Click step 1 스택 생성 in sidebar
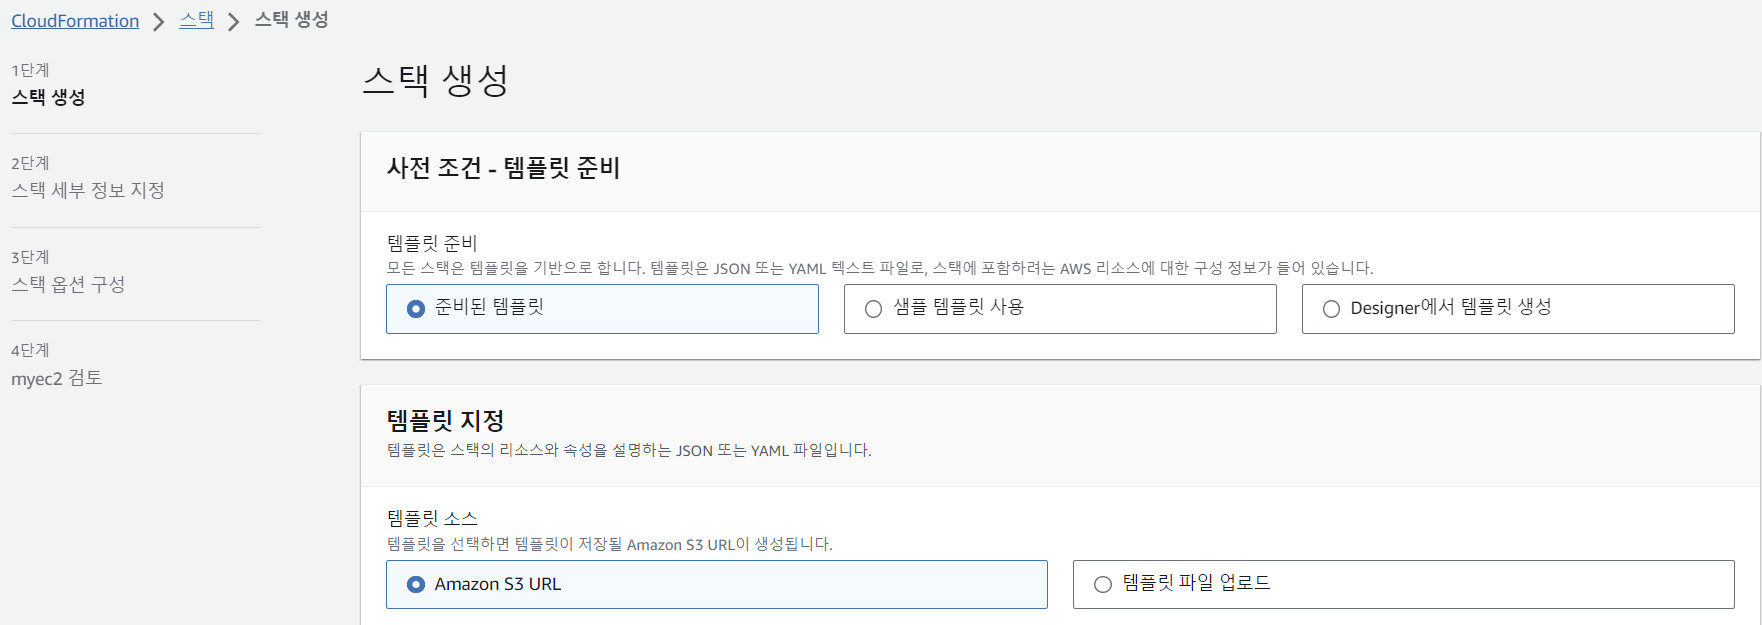The height and width of the screenshot is (625, 1762). tap(48, 97)
